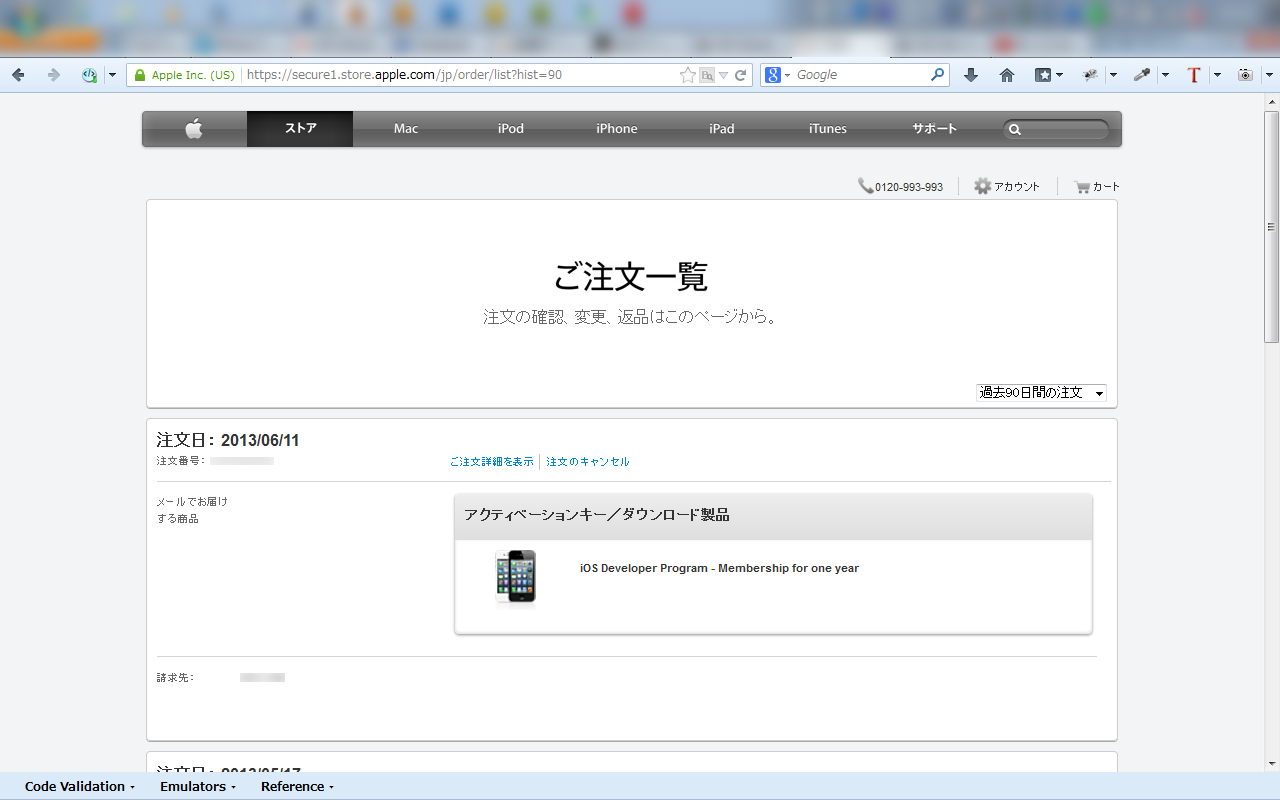
Task: Select the ストア tab in Apple navigation
Action: coord(300,129)
